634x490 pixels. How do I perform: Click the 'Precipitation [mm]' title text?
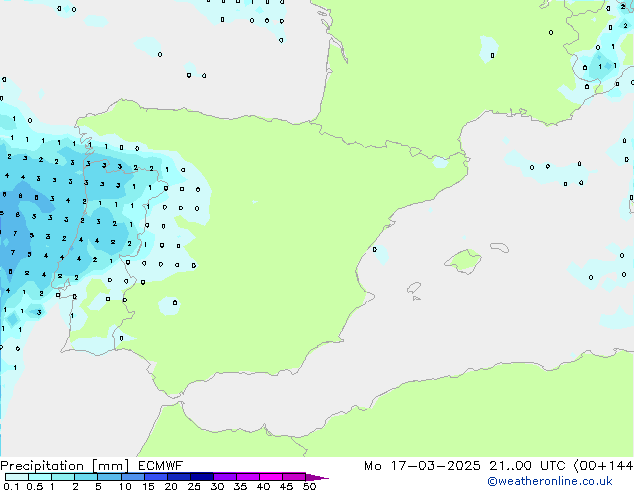coord(64,466)
